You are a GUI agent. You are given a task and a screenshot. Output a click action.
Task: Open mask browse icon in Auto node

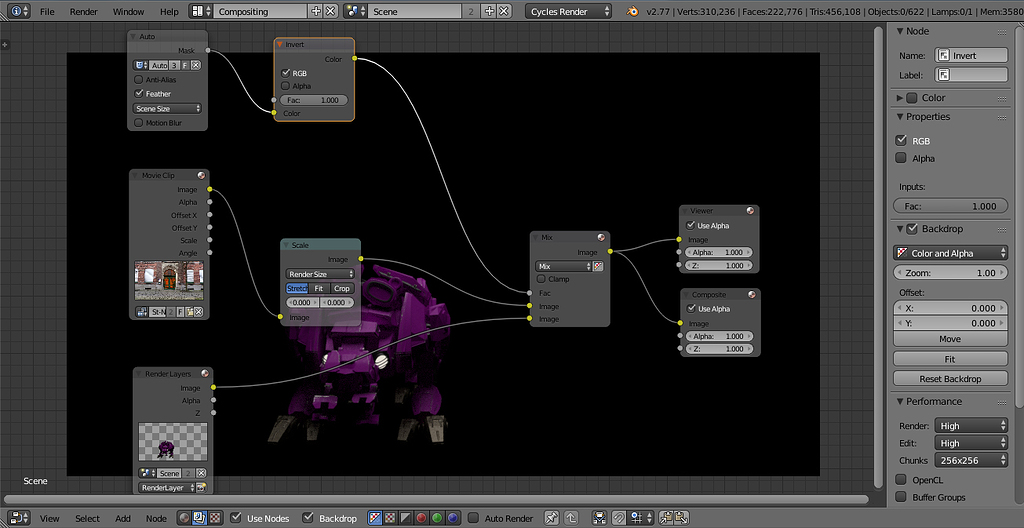pyautogui.click(x=140, y=65)
